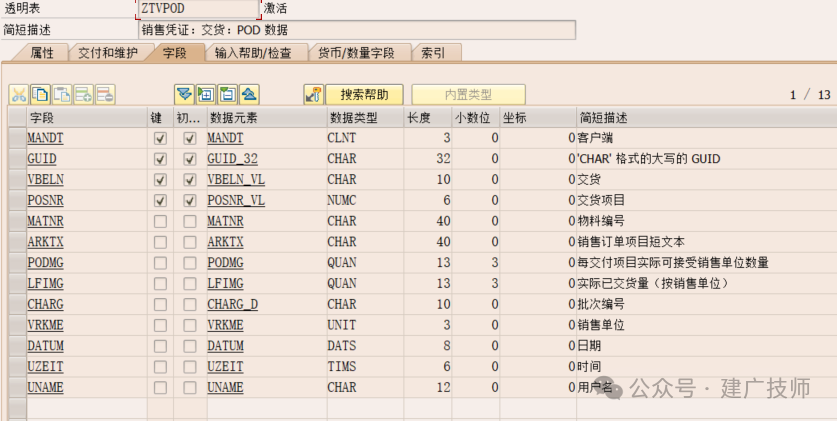
Task: Click the UZEIT field name
Action: [45, 367]
